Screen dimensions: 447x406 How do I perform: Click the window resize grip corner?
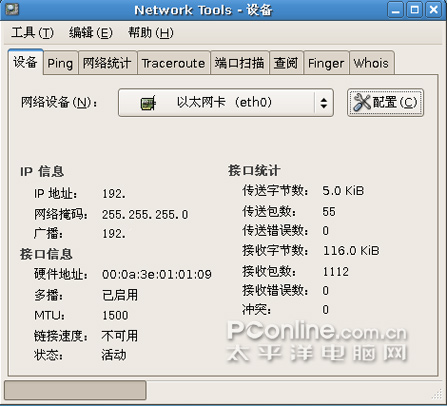point(437,394)
